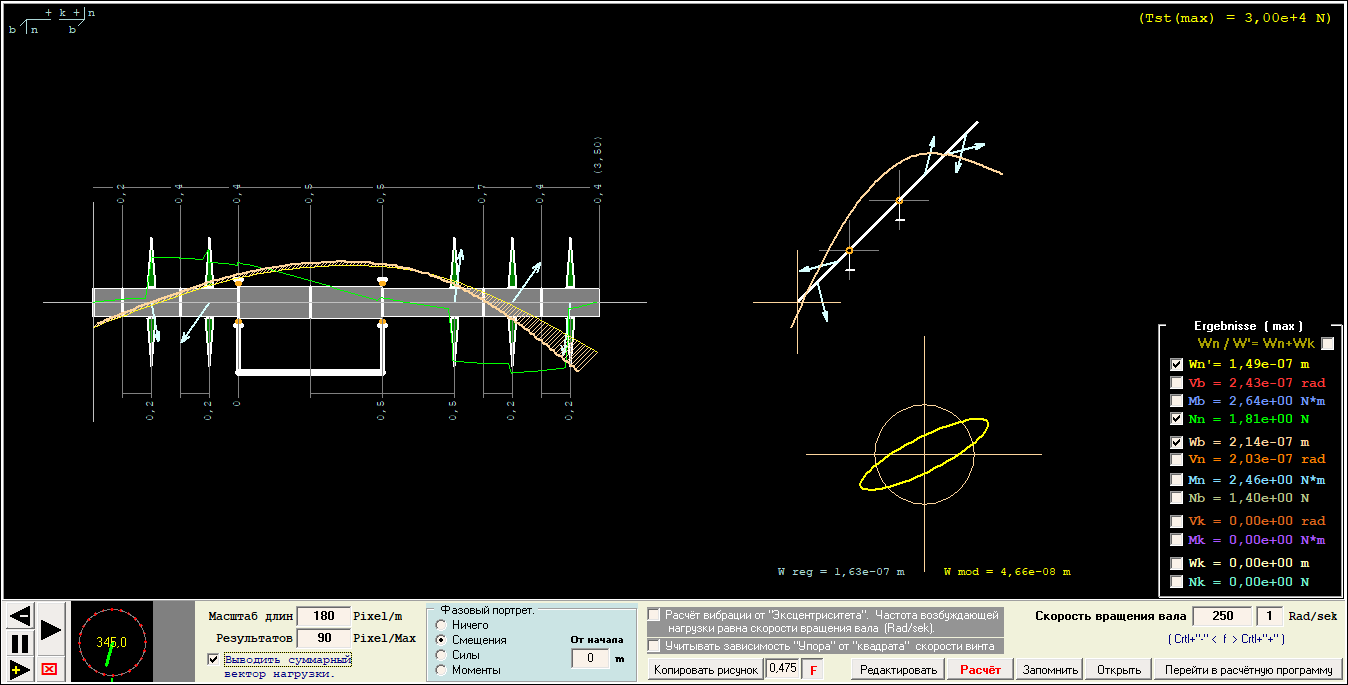Click the coordinate axes legend icon

click(52, 21)
